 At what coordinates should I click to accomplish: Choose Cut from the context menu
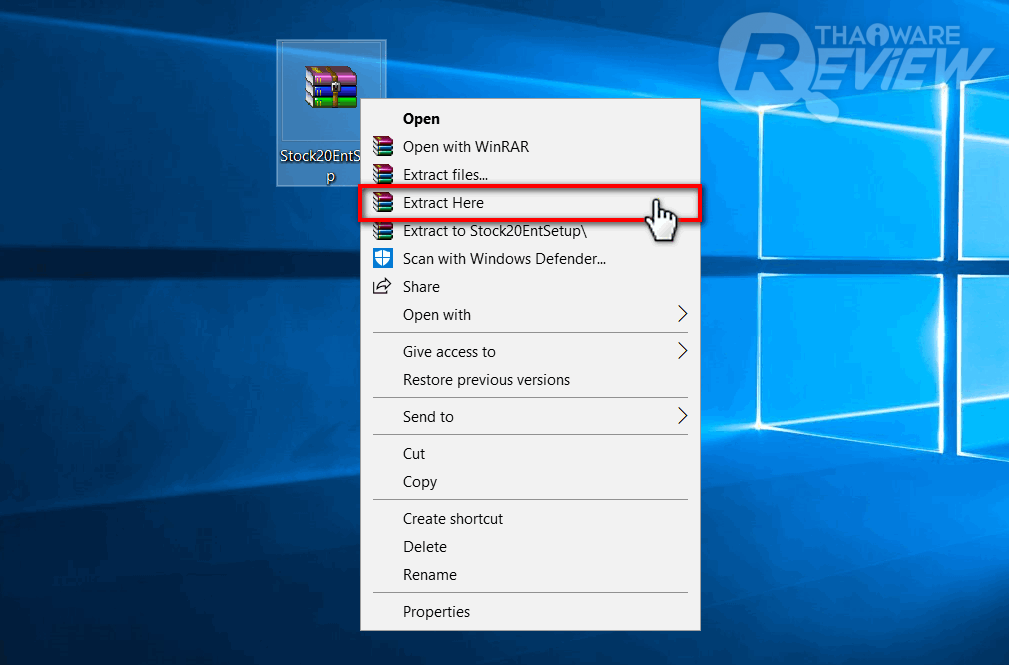coord(530,454)
